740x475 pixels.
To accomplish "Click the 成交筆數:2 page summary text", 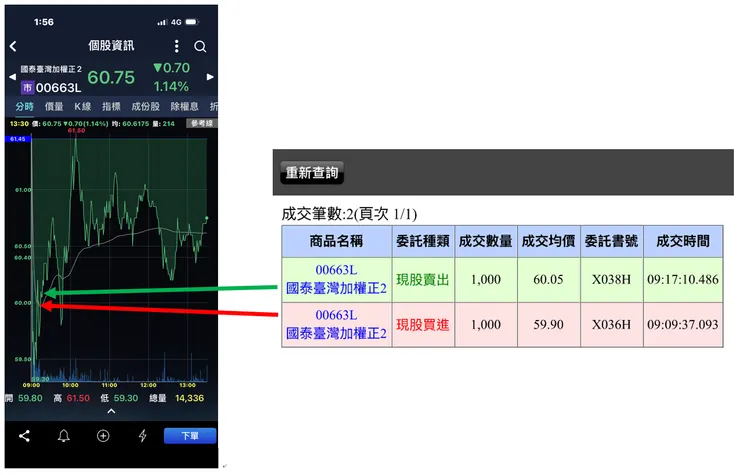I will [x=349, y=214].
